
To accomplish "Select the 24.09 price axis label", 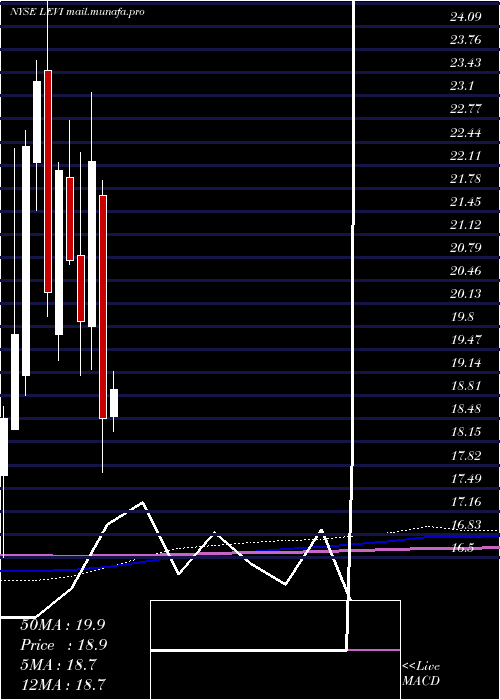I will point(466,17).
